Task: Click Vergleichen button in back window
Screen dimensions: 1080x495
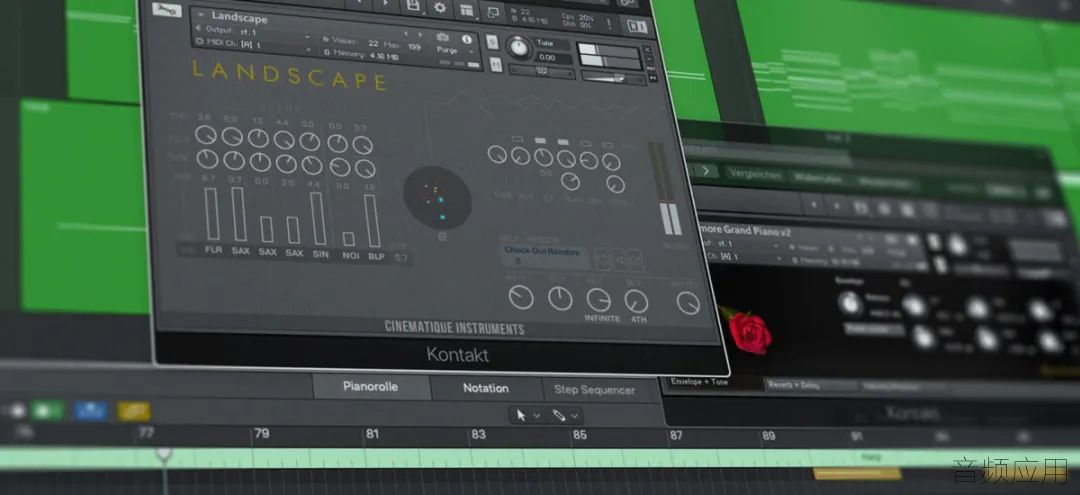Action: pyautogui.click(x=756, y=175)
